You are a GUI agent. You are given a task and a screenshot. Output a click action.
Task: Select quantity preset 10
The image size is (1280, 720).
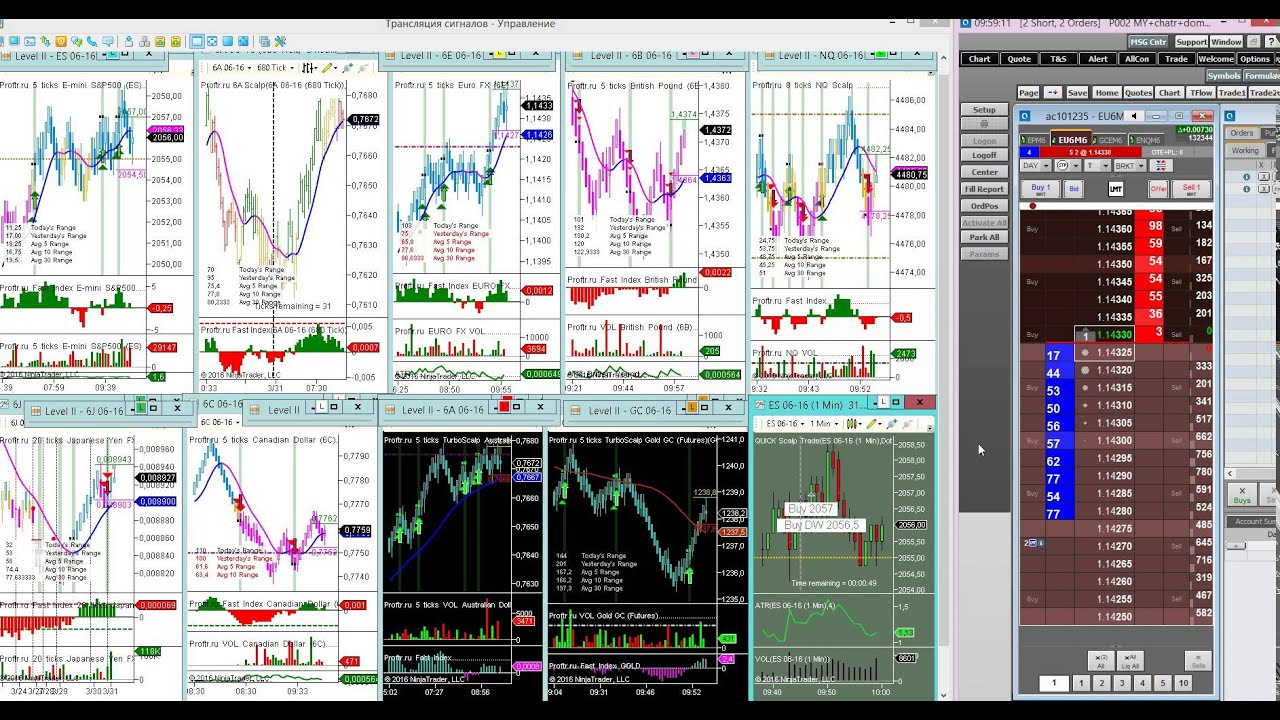click(x=1183, y=683)
